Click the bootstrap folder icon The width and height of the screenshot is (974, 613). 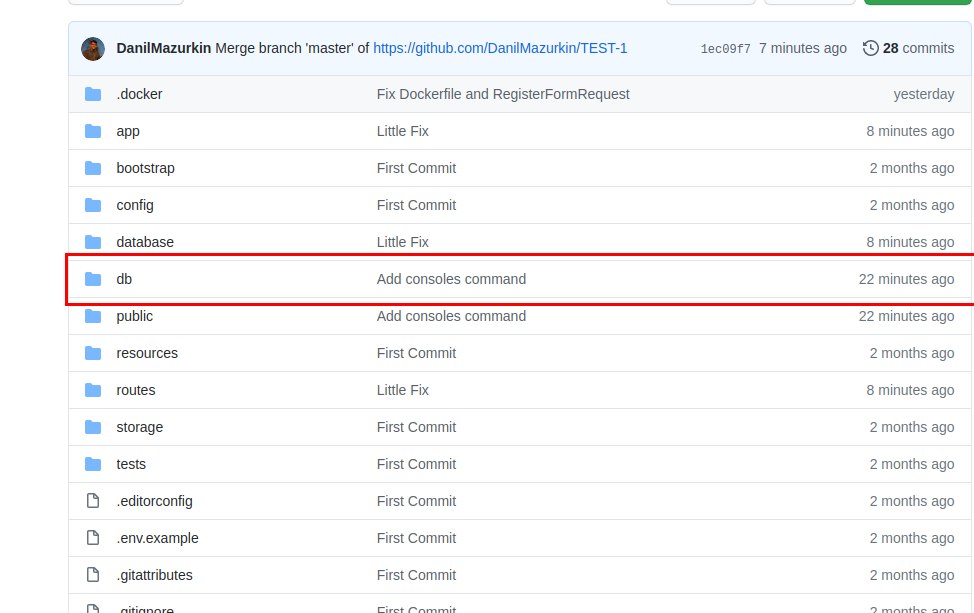(x=93, y=168)
